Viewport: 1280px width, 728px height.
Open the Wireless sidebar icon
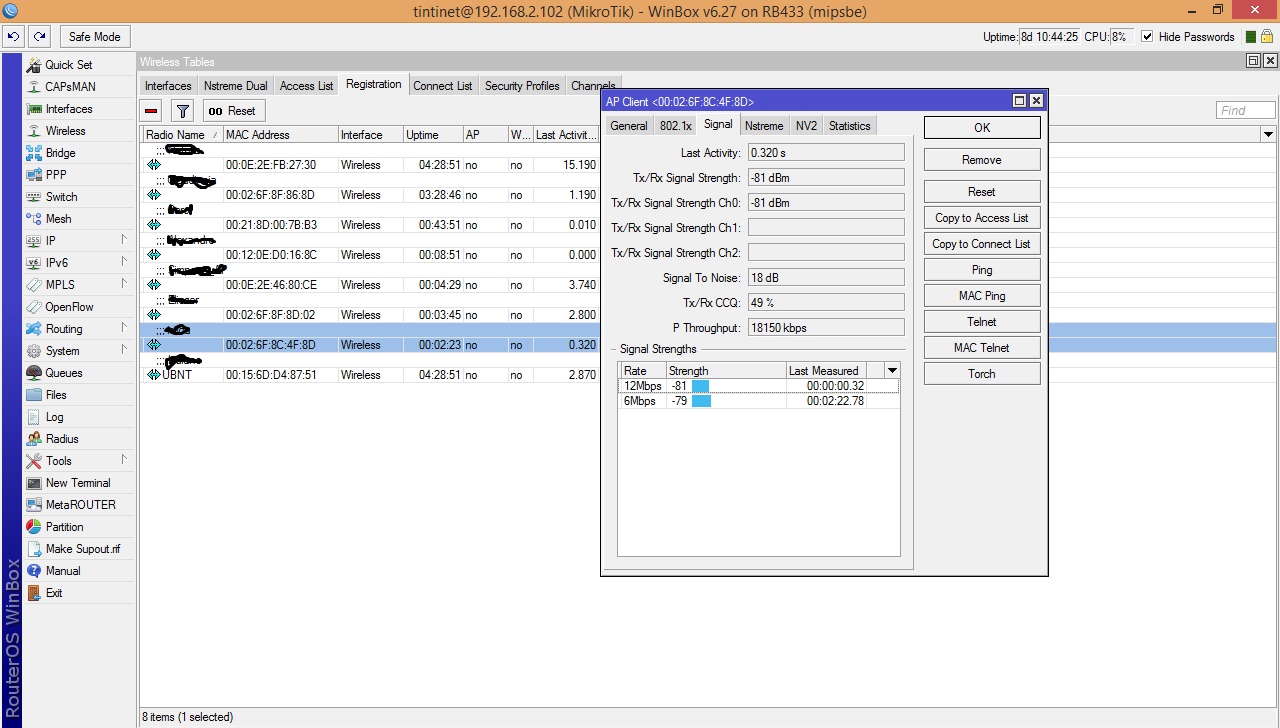(34, 131)
